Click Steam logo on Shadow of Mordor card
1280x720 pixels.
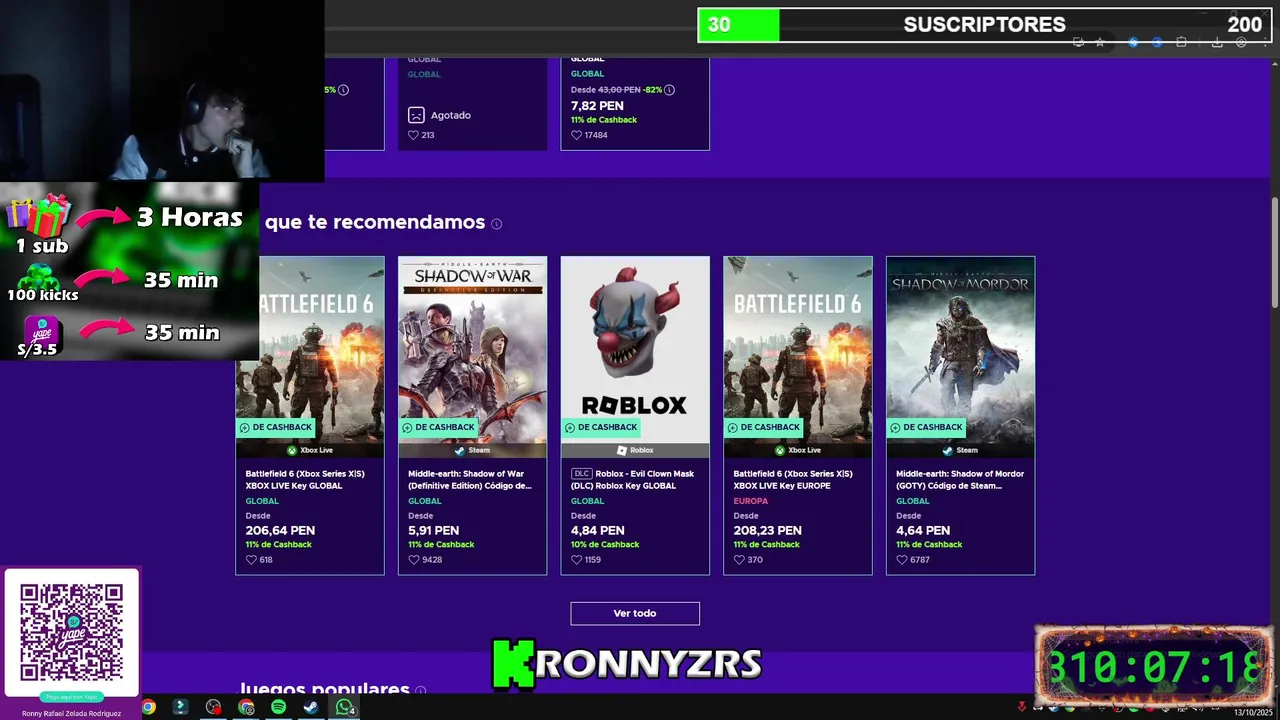click(x=947, y=450)
